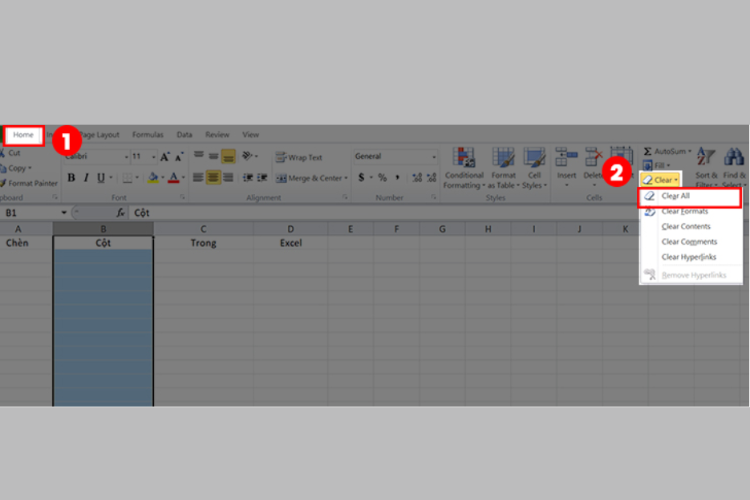Image resolution: width=750 pixels, height=500 pixels.
Task: Open Cell Styles gallery
Action: 534,168
